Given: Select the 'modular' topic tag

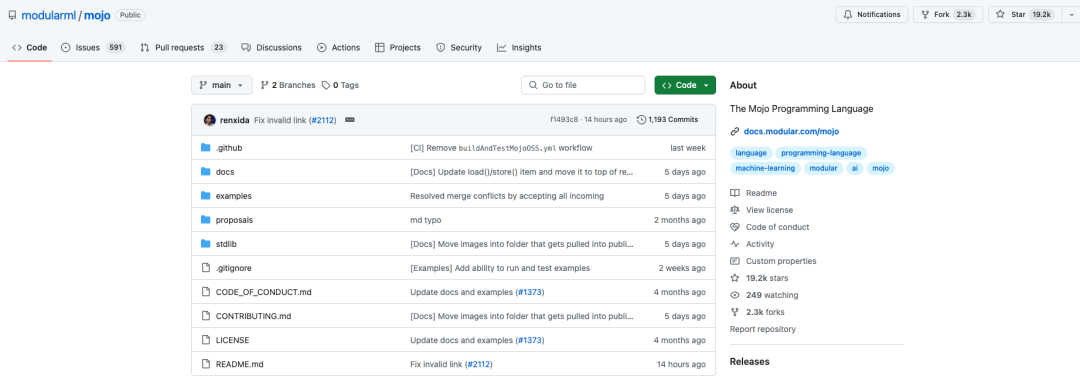Looking at the screenshot, I should tap(824, 168).
